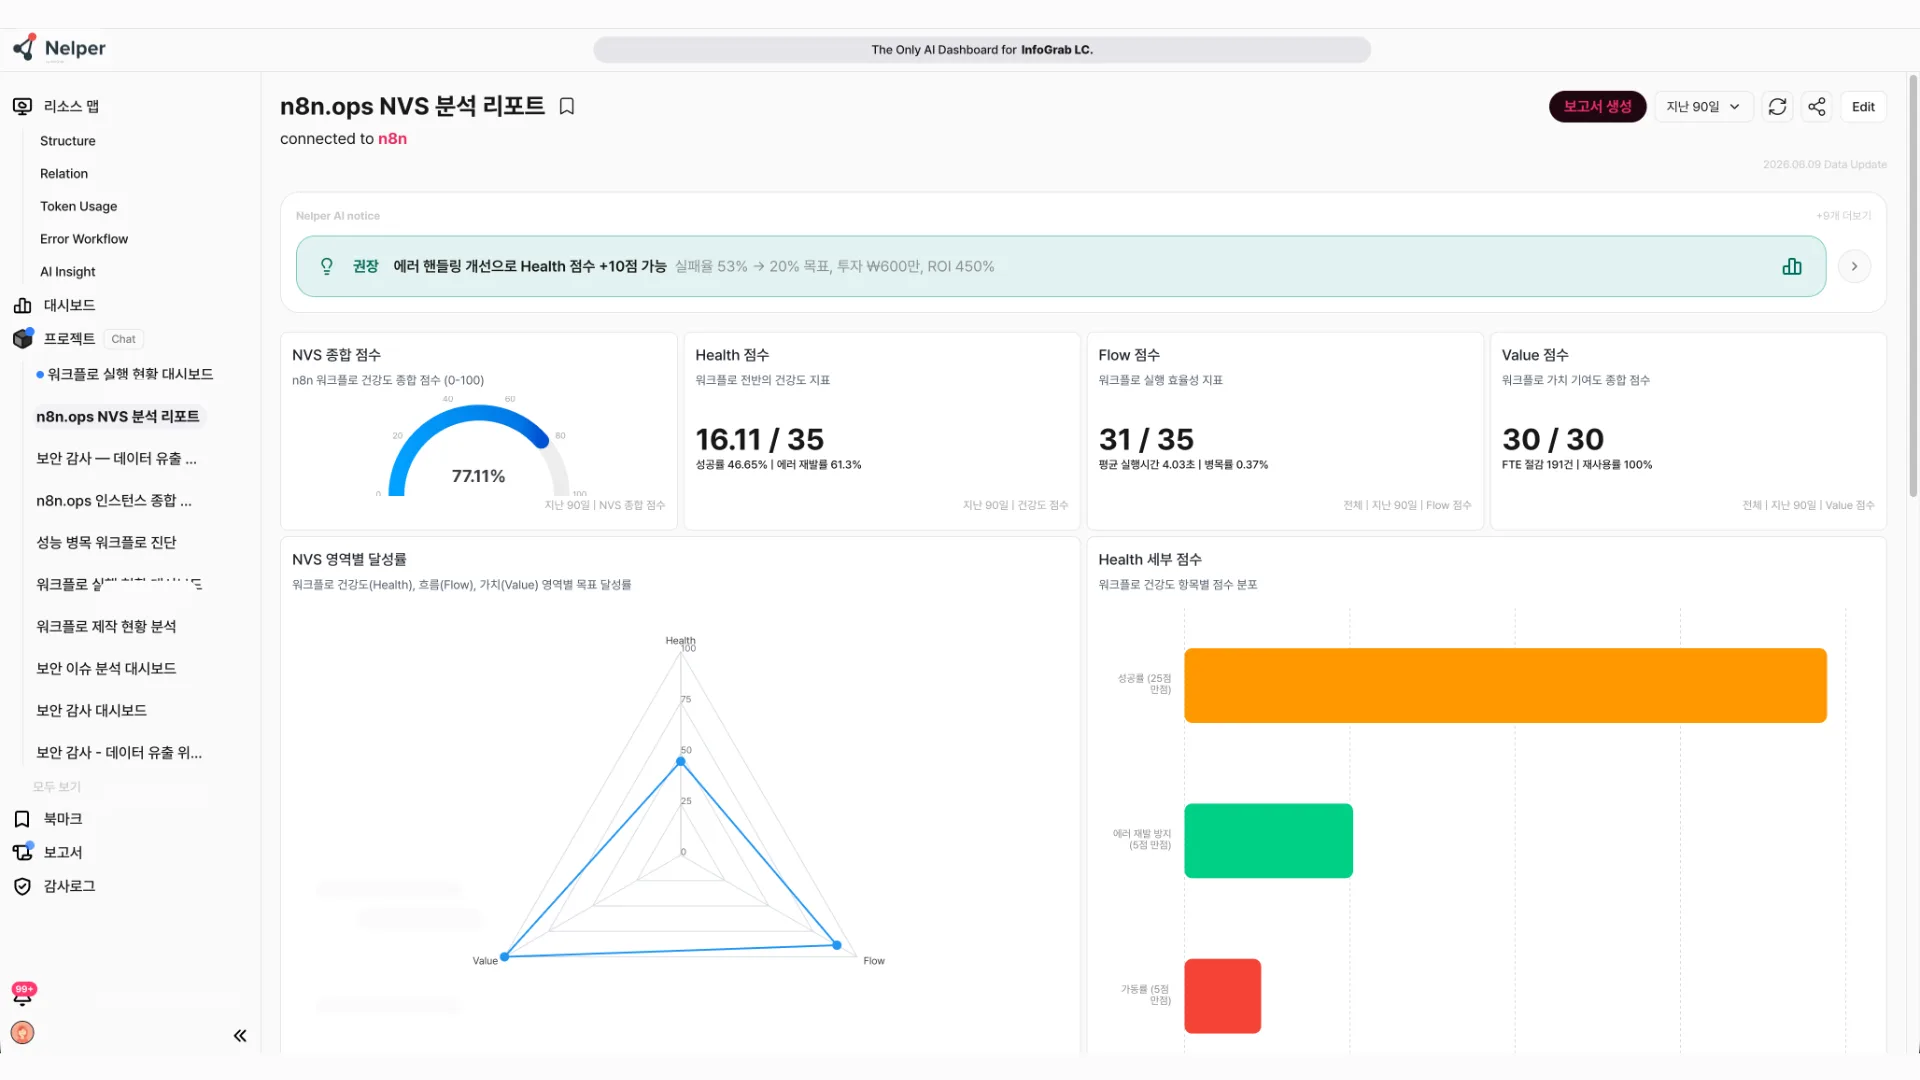Click the 감사로그 shield icon
Viewport: 1920px width, 1080px height.
(x=22, y=886)
